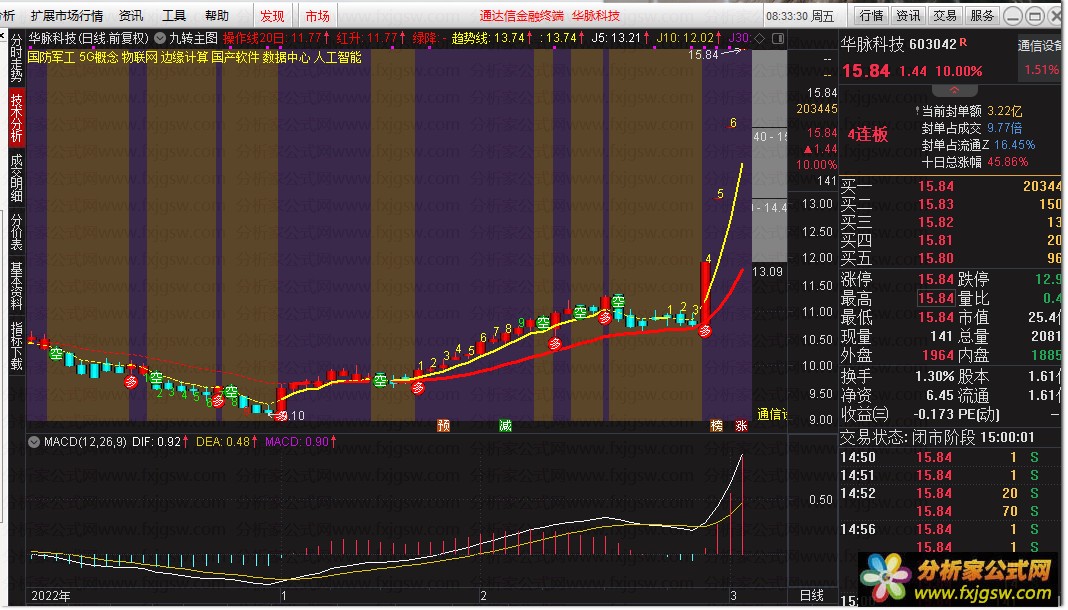This screenshot has height=610, width=1068.
Task: Select the 成交明细 sidebar tab
Action: click(x=16, y=177)
